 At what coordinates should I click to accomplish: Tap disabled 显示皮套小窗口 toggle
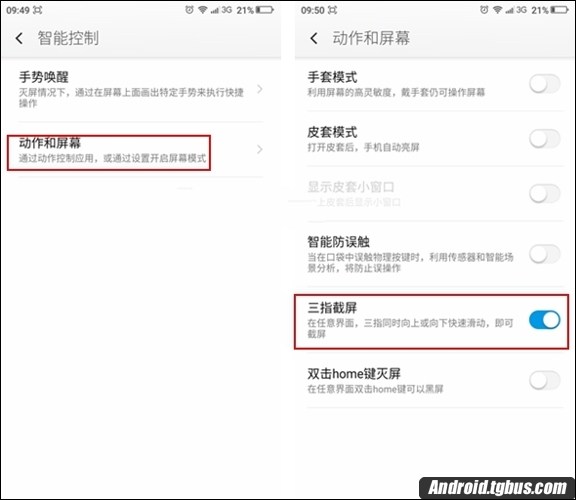[545, 193]
